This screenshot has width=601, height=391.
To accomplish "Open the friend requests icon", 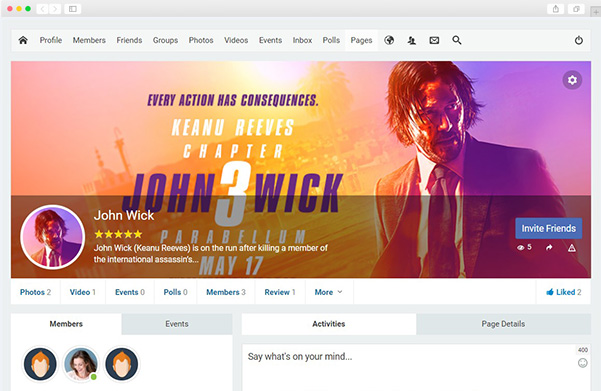I will (412, 40).
